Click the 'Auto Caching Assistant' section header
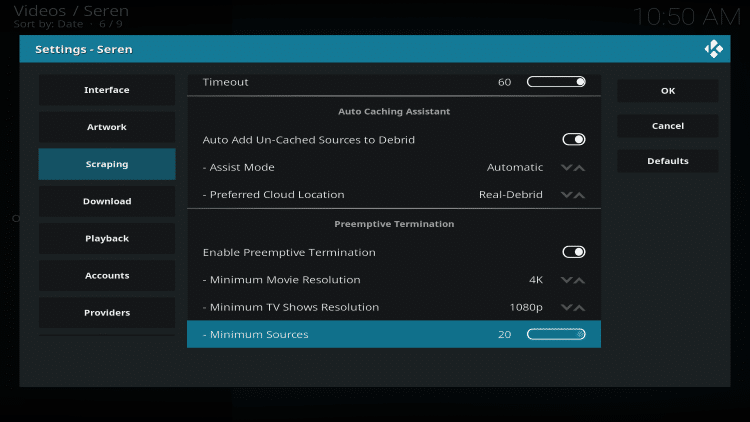The image size is (750, 422). [x=394, y=111]
